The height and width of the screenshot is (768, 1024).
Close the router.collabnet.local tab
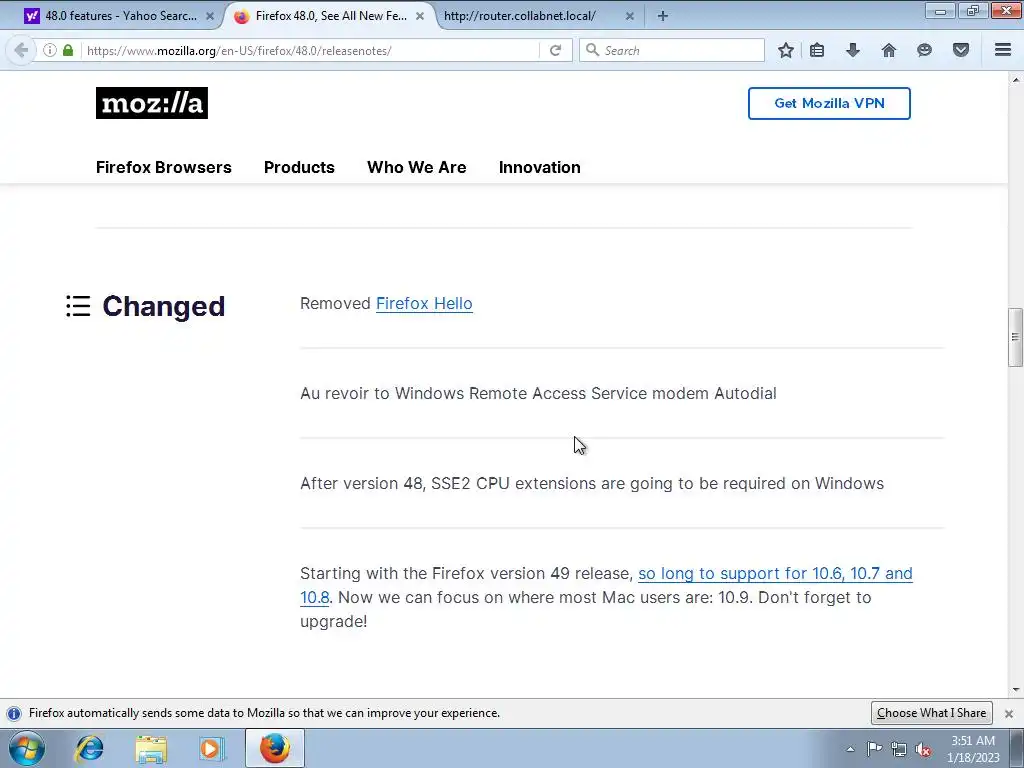(x=630, y=16)
